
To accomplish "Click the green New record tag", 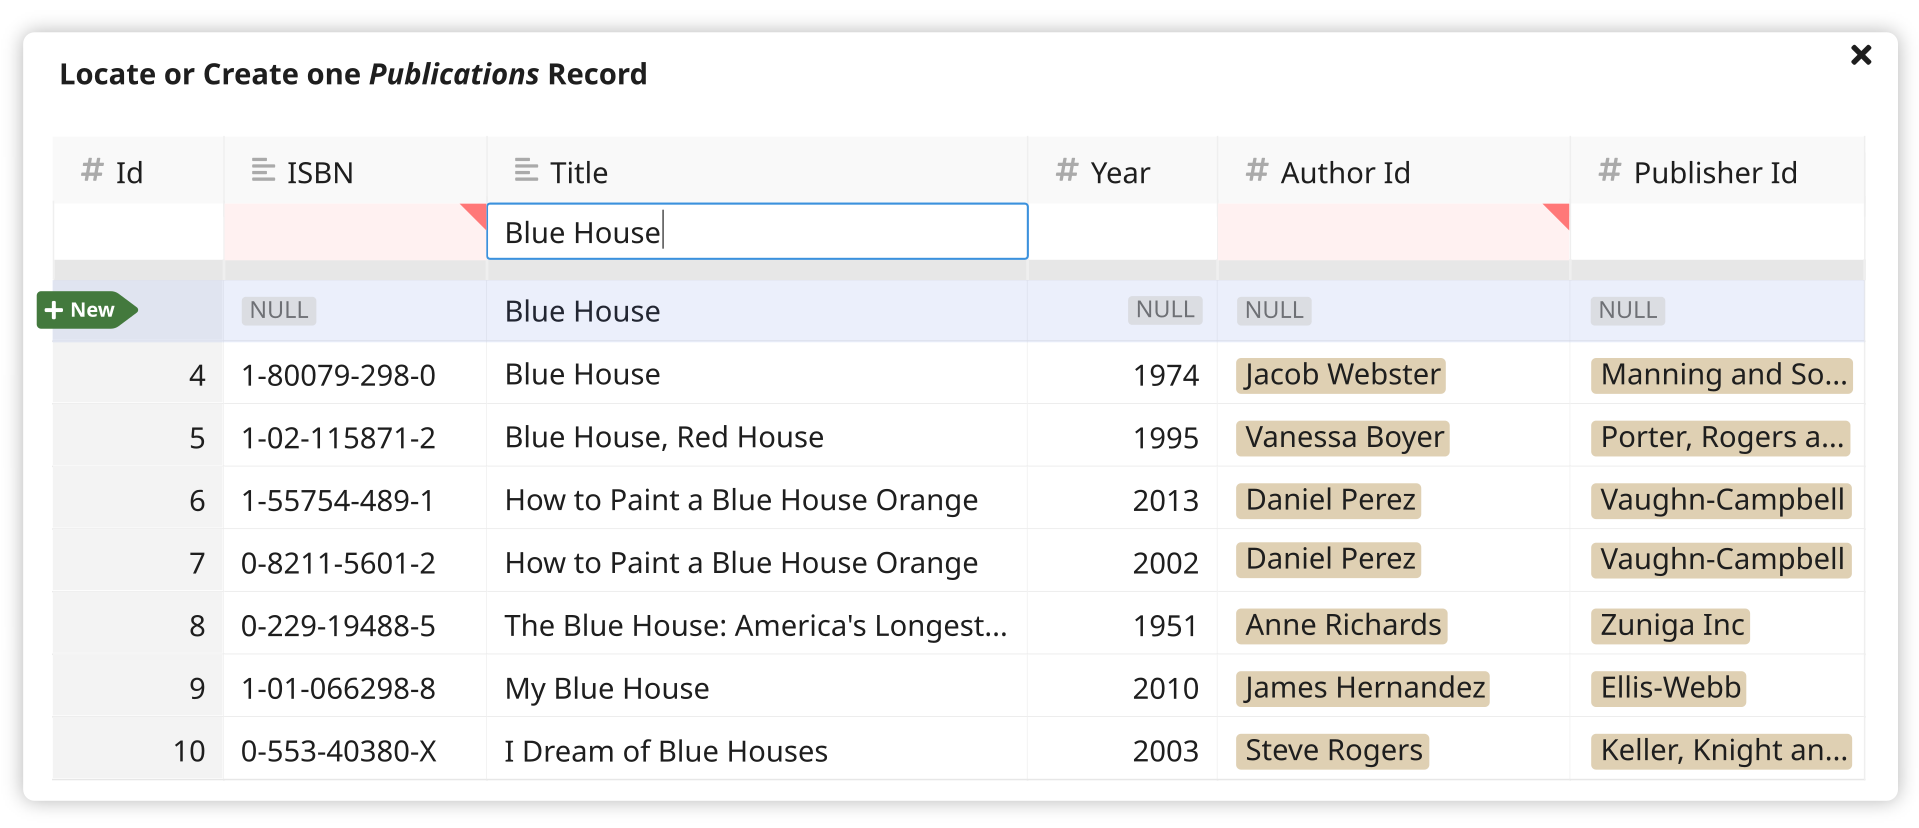I will (x=87, y=310).
